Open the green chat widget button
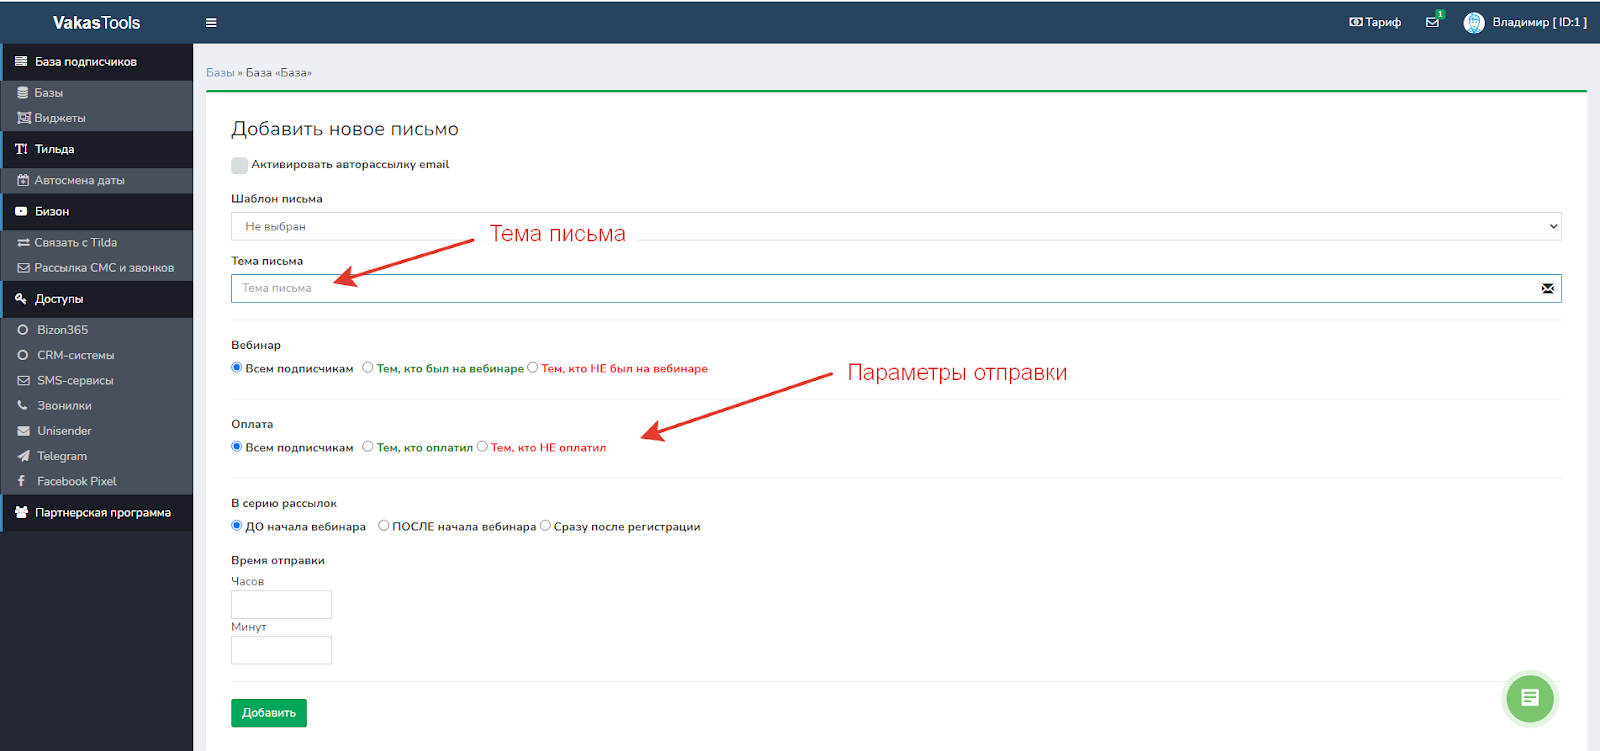 (x=1529, y=698)
